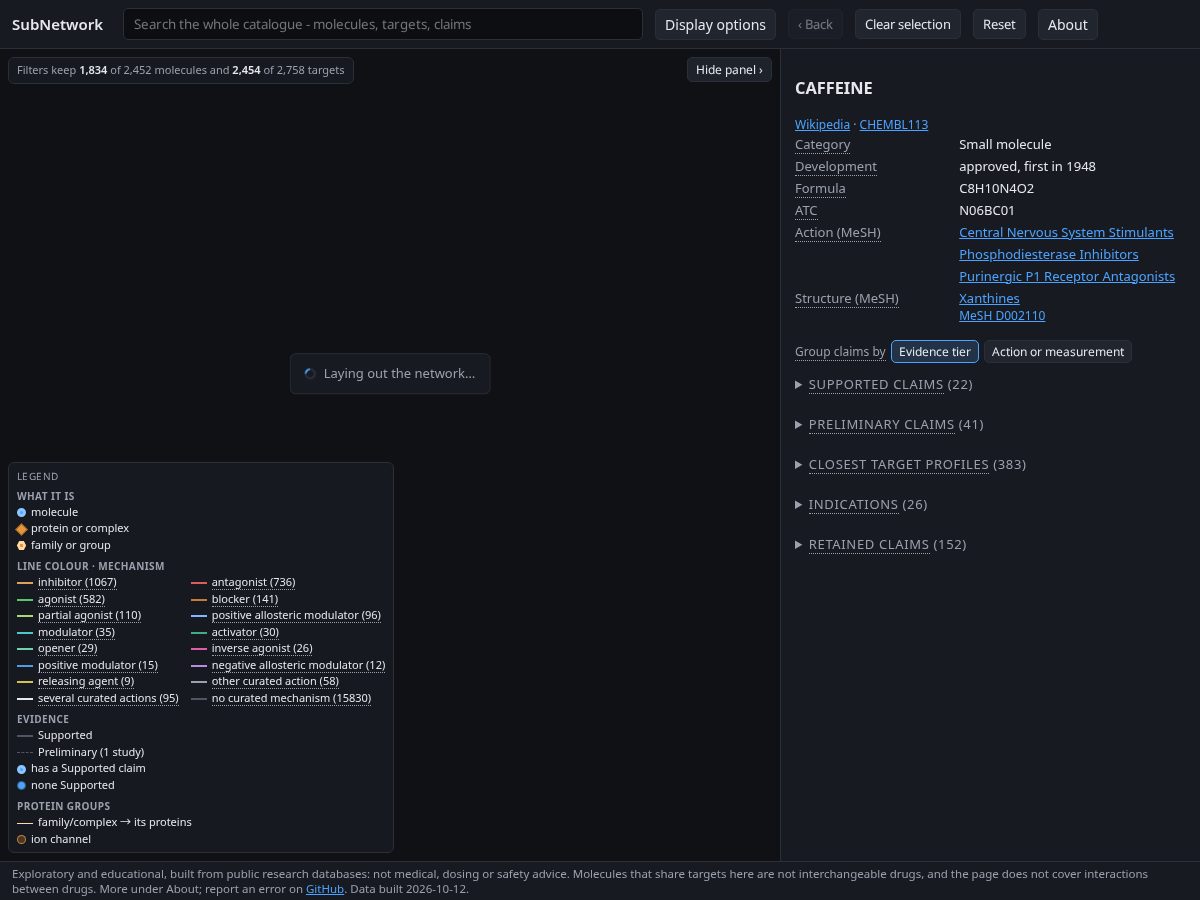Select the antagonist (736) legend colour

tap(253, 583)
